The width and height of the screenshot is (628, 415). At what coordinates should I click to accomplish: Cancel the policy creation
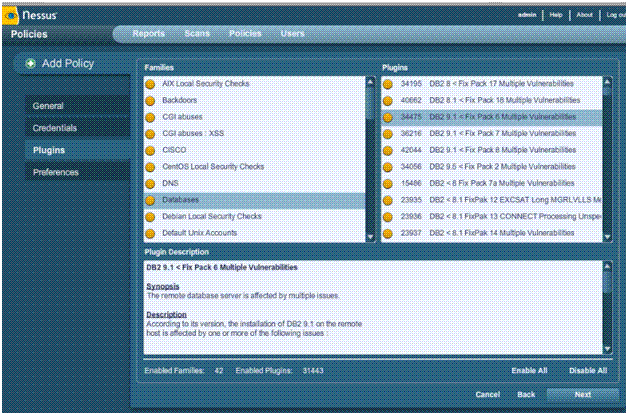point(487,395)
